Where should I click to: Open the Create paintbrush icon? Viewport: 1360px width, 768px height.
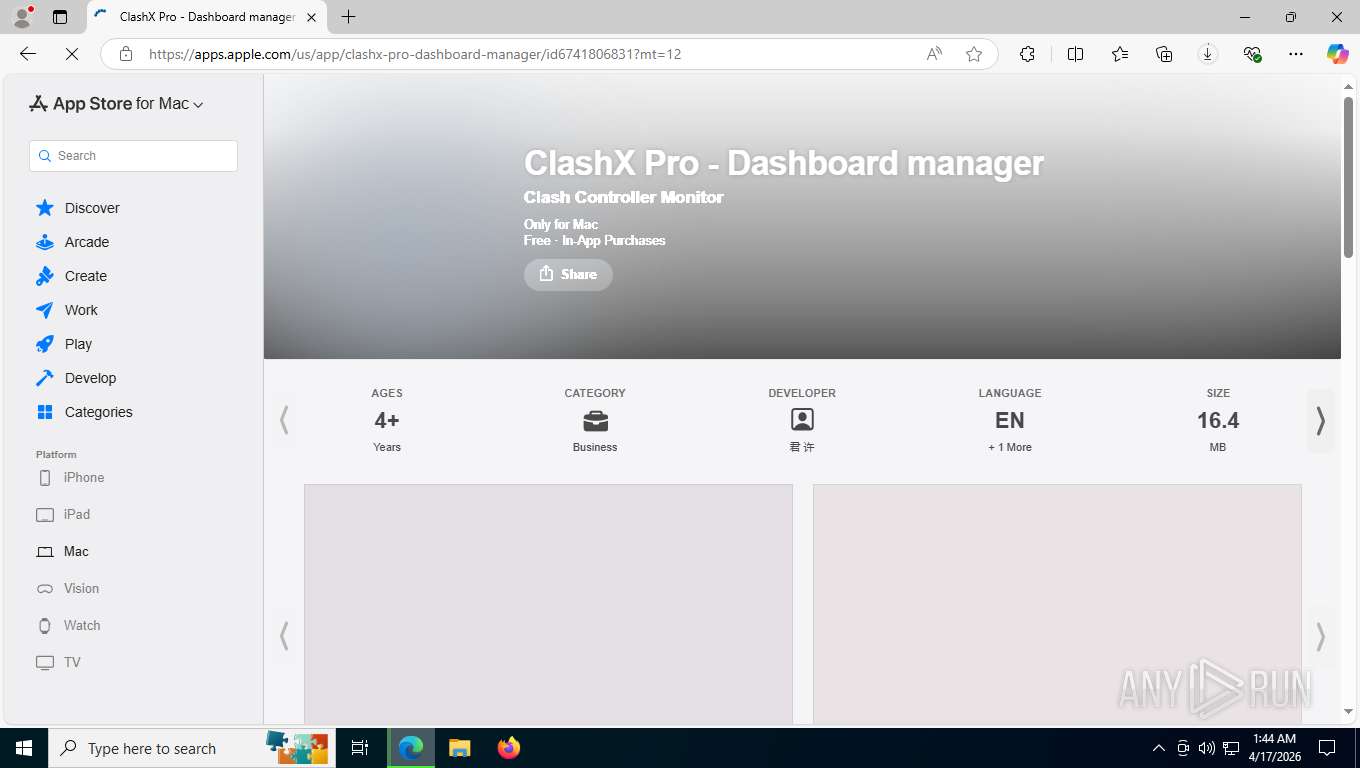pos(45,276)
